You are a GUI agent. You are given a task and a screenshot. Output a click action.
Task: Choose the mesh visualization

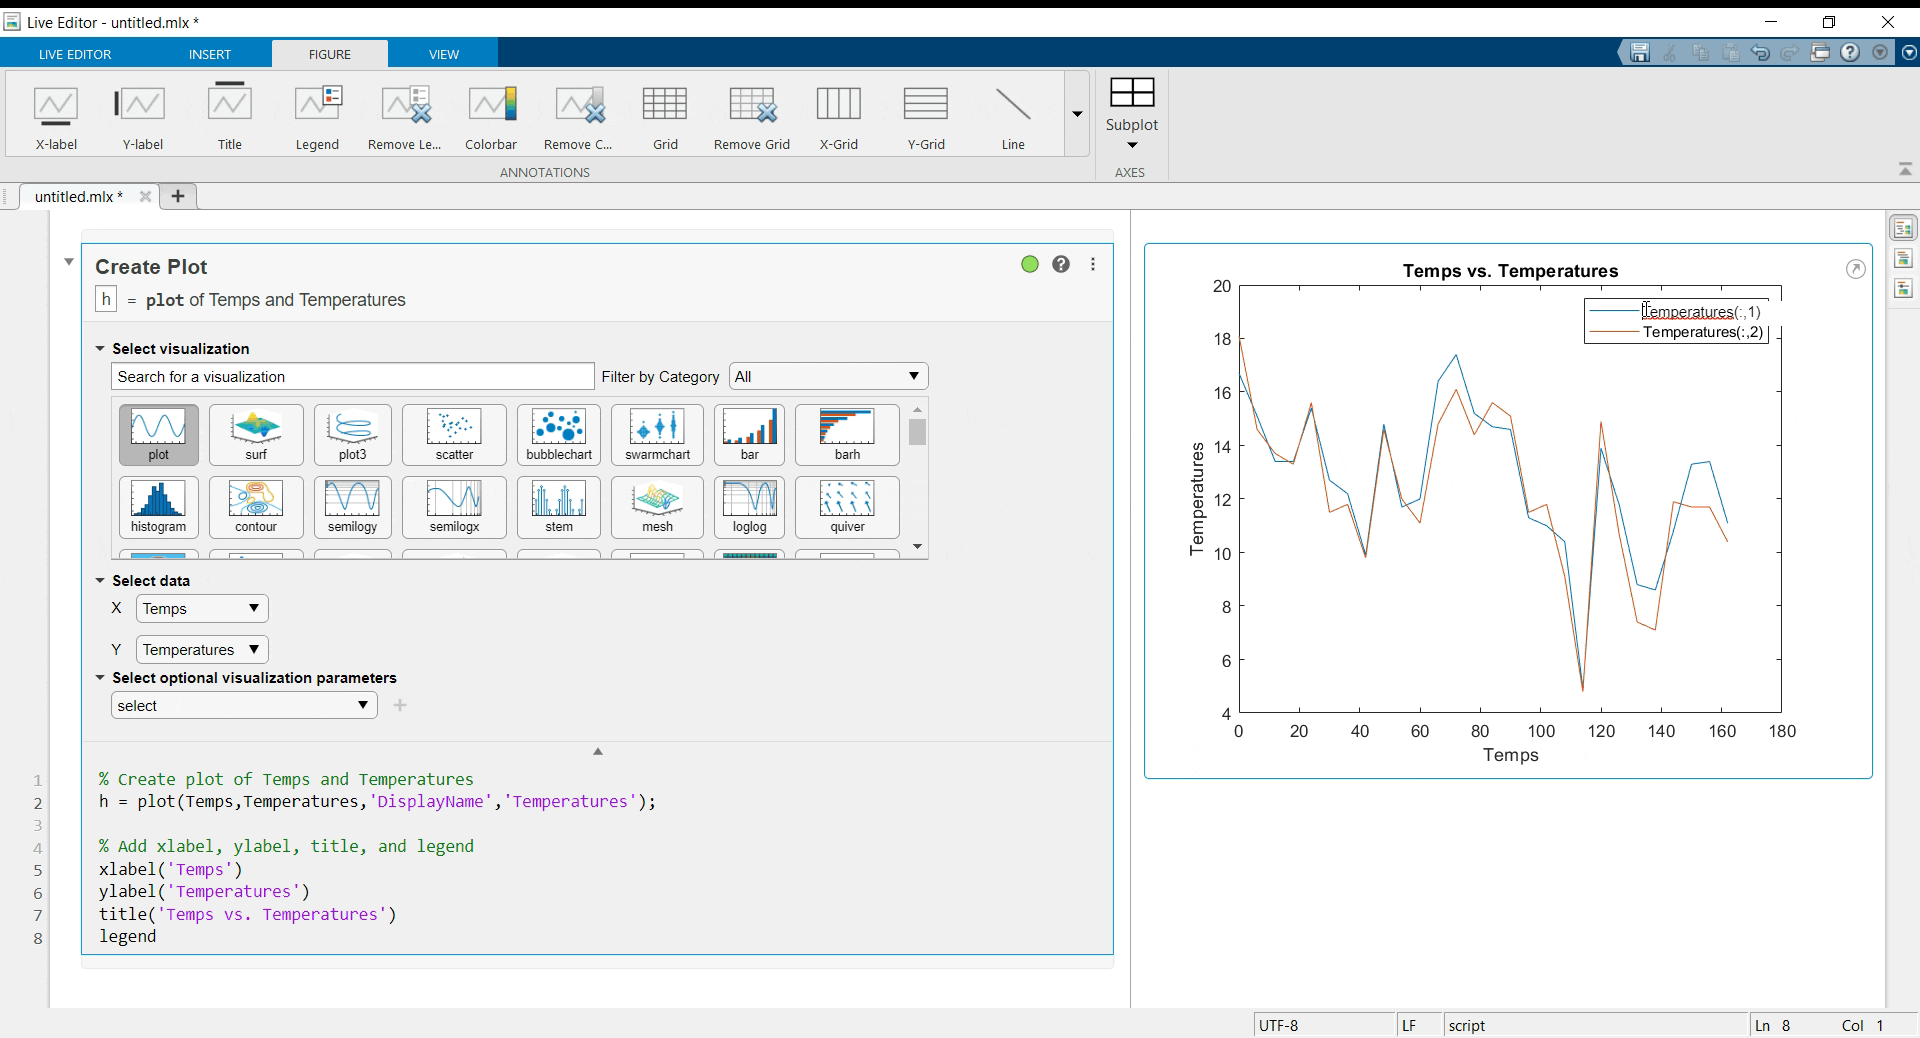[657, 507]
